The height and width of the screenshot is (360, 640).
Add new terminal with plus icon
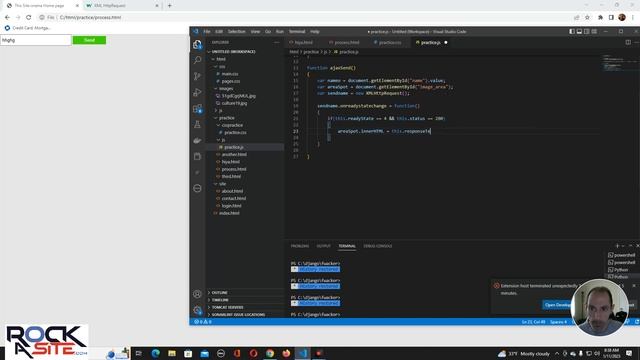617,246
